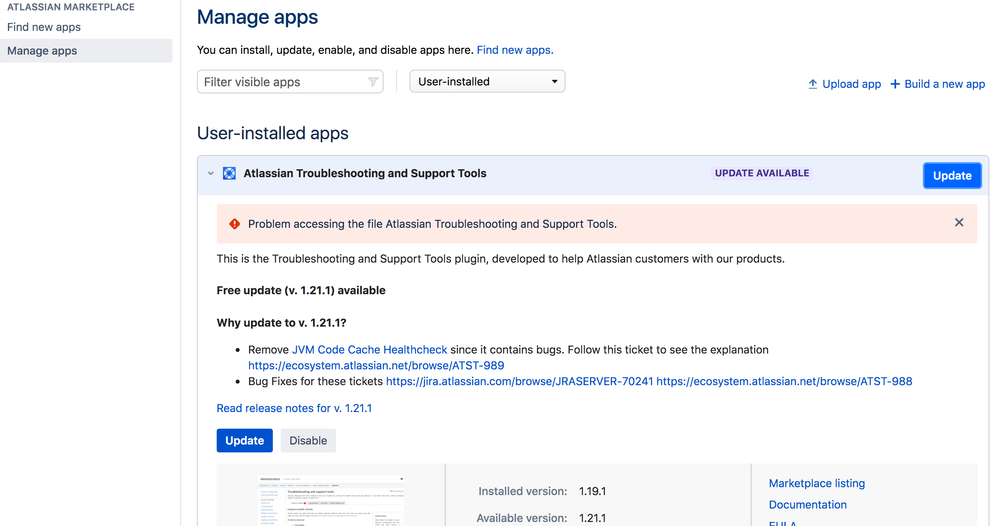Viewport: 998px width, 526px height.
Task: Focus the Filter visible apps field
Action: 290,82
